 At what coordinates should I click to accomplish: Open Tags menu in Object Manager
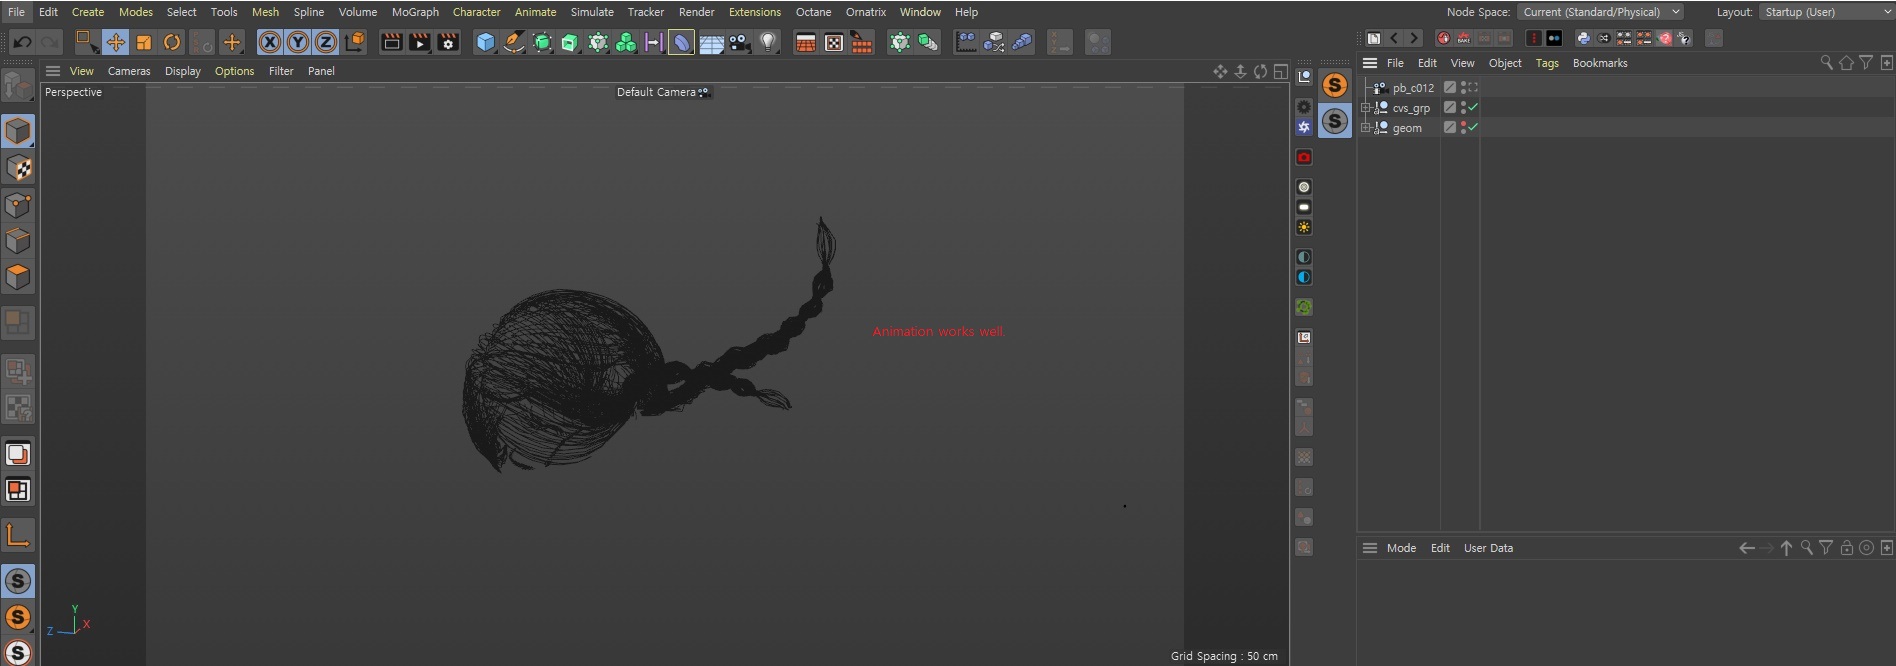(1546, 63)
